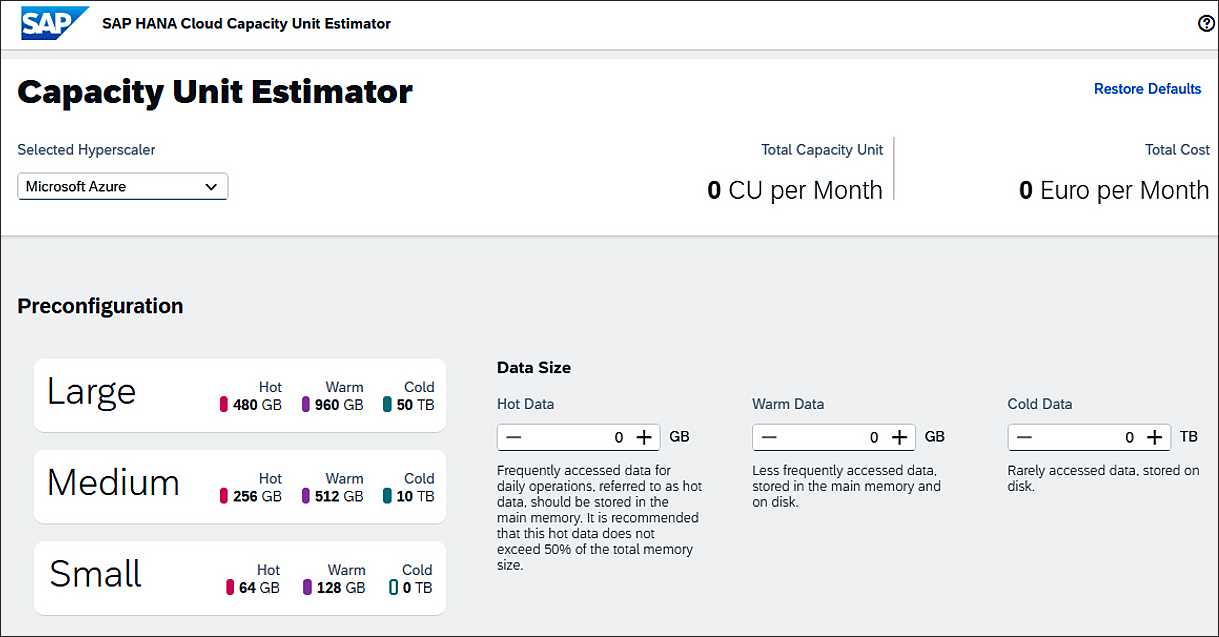Image resolution: width=1219 pixels, height=637 pixels.
Task: Click SAP HANA Cloud Capacity Unit Estimator title
Action: click(247, 23)
